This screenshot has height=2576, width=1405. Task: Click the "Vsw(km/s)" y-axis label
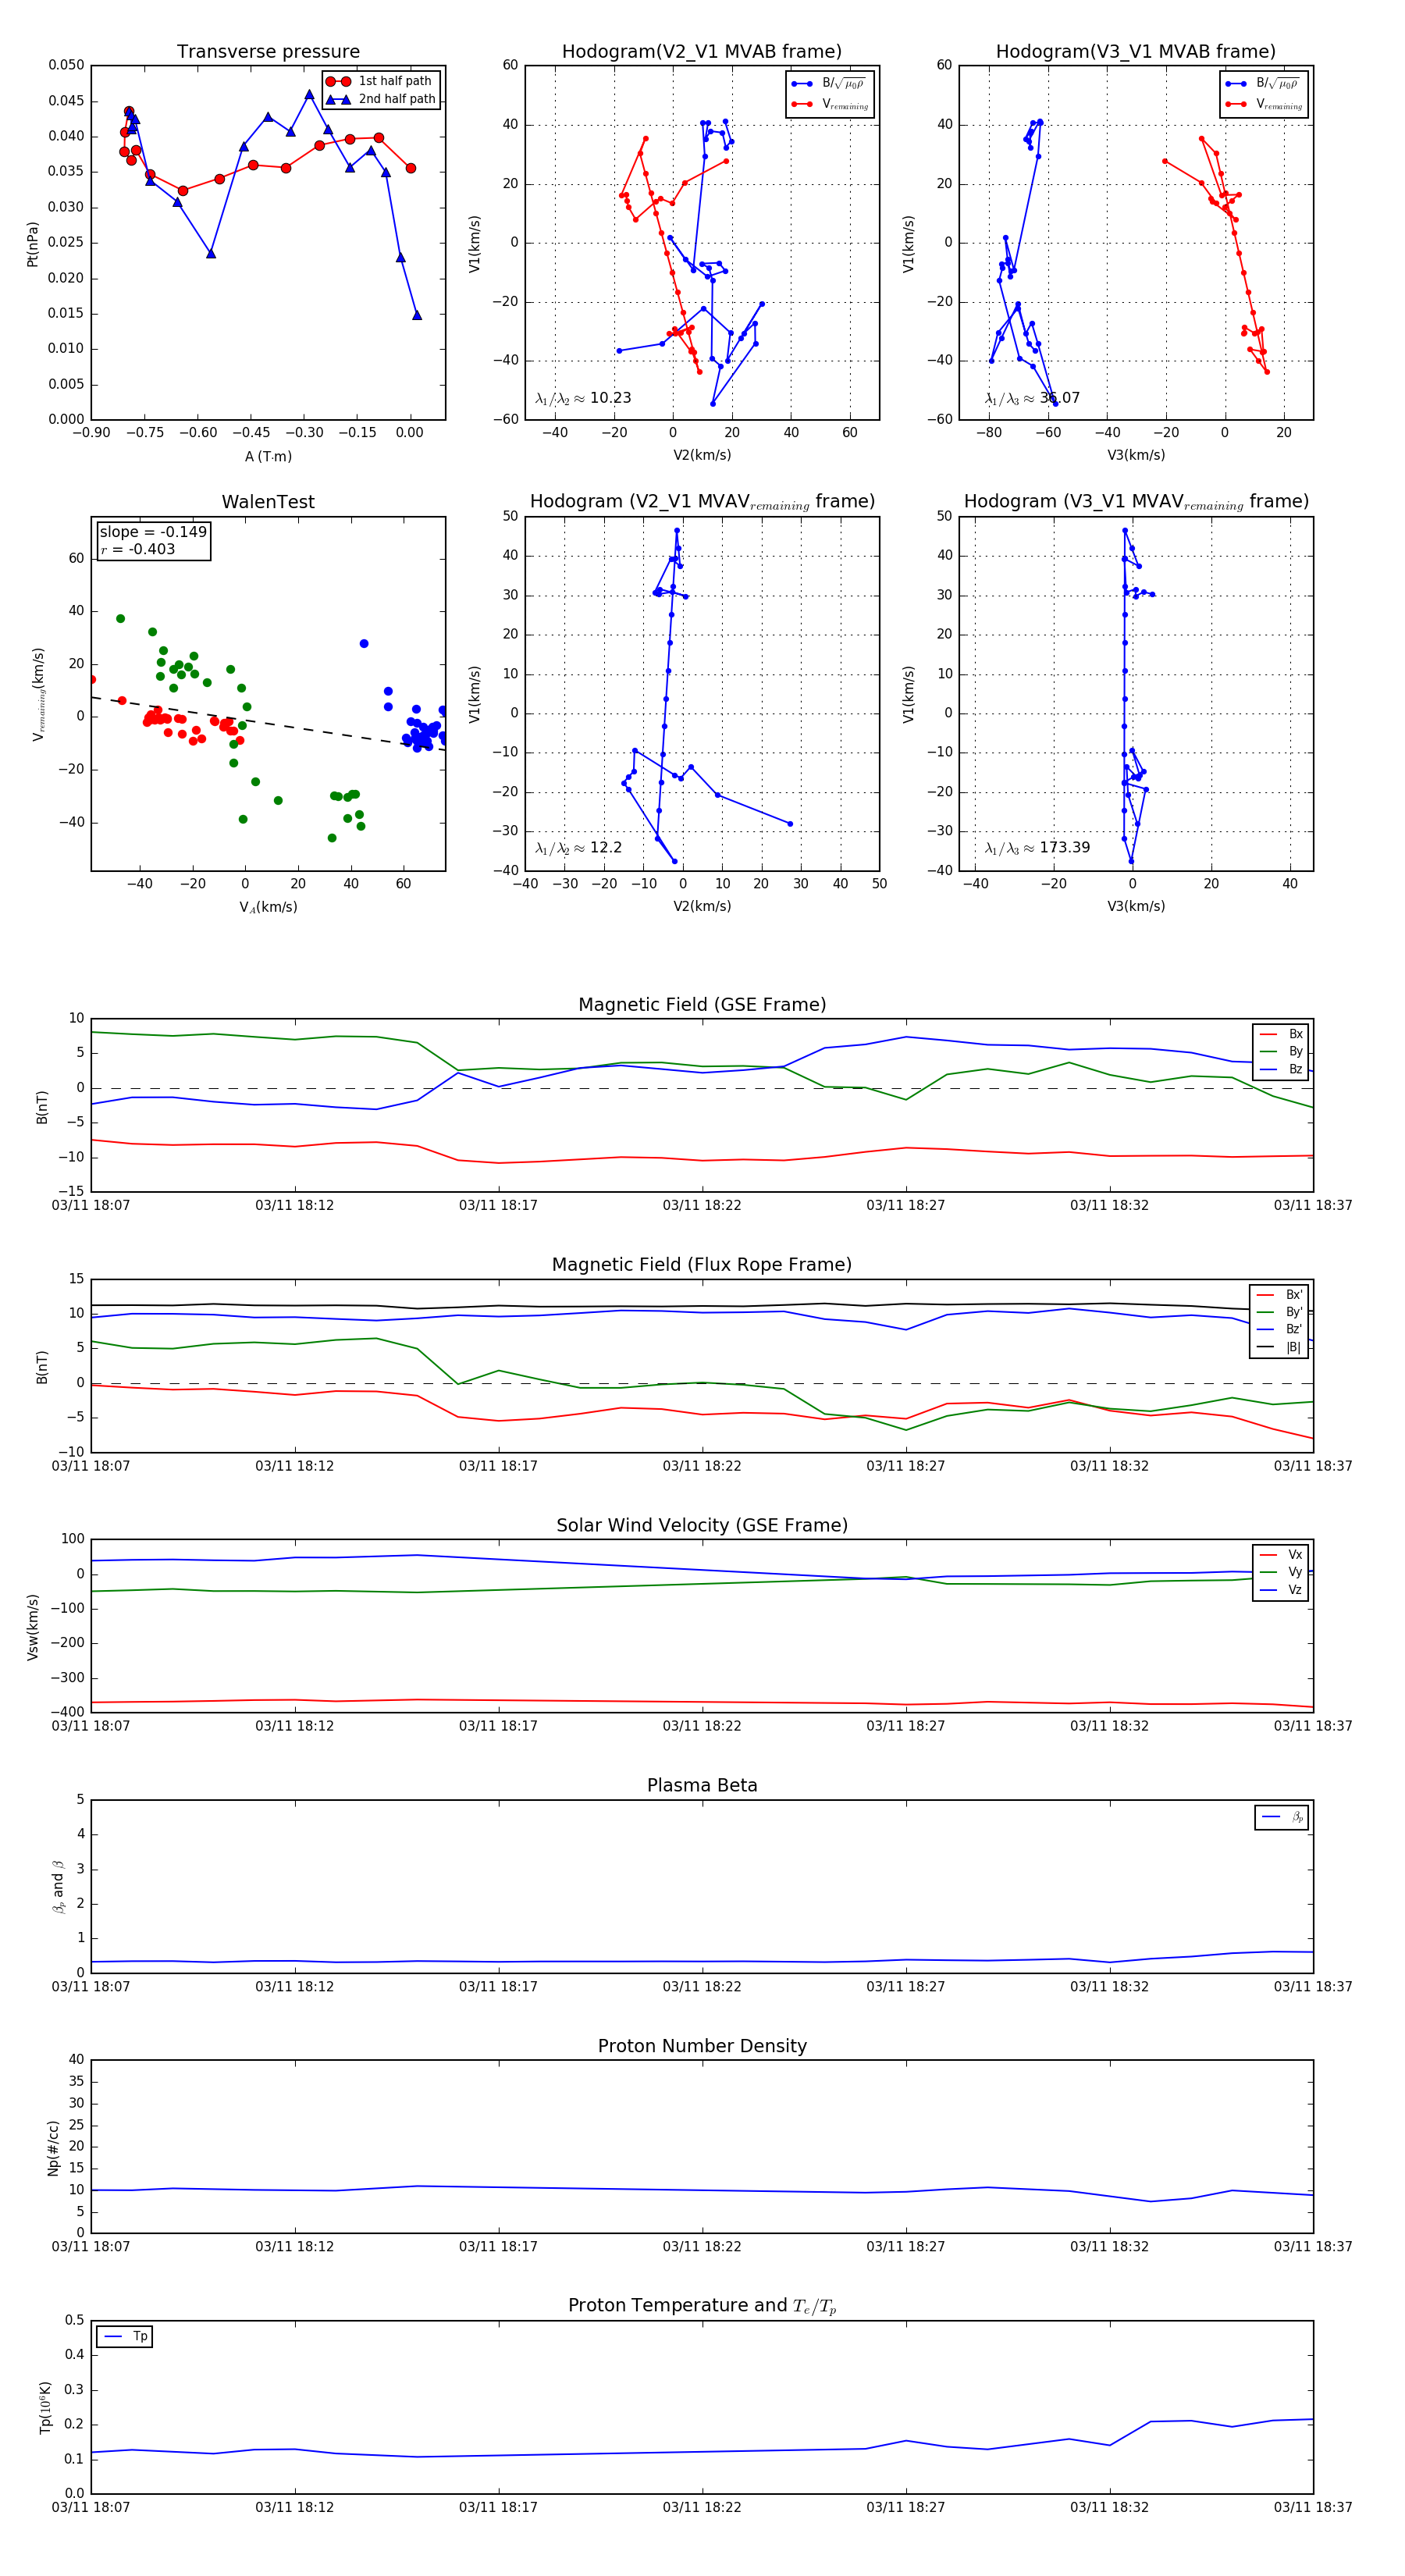[32, 1626]
